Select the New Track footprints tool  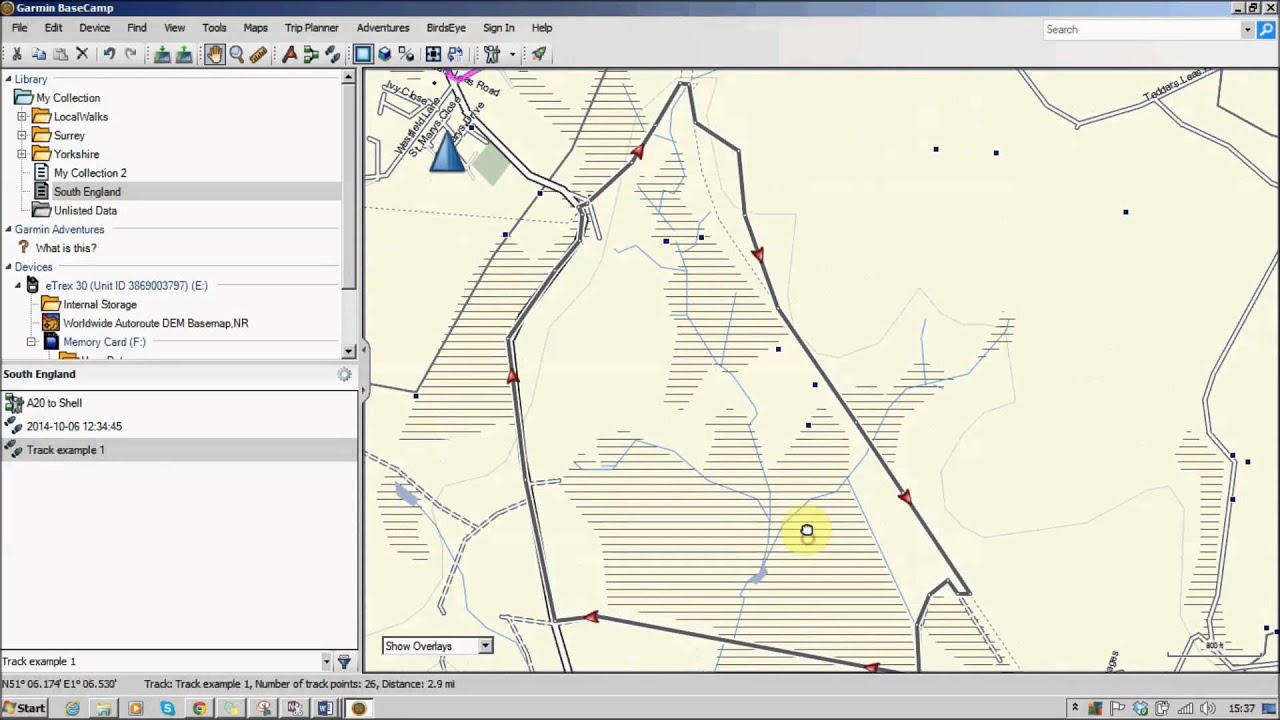333,54
